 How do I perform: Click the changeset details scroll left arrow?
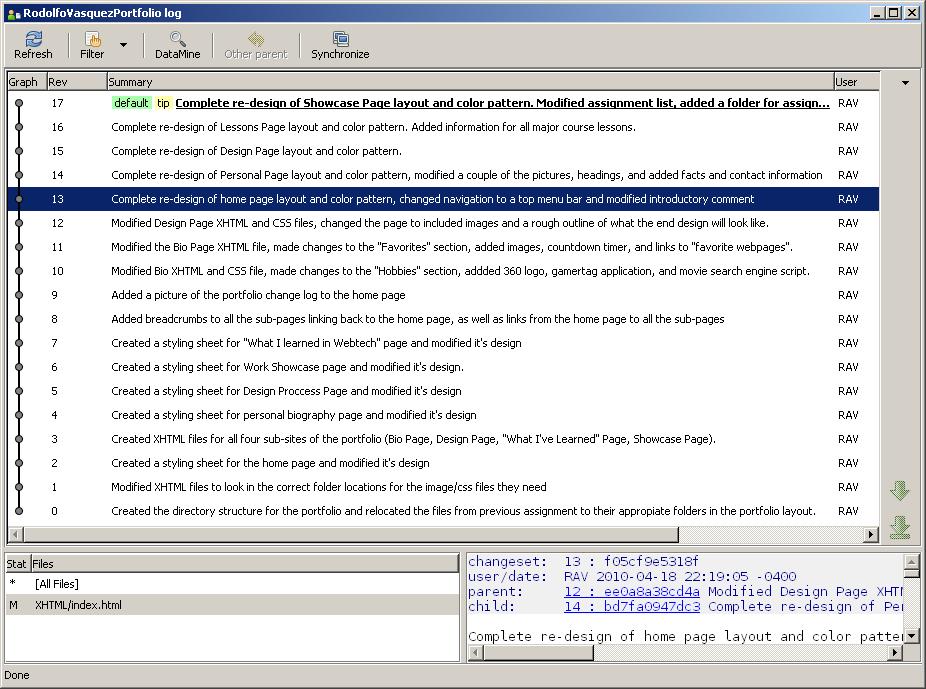tap(476, 653)
